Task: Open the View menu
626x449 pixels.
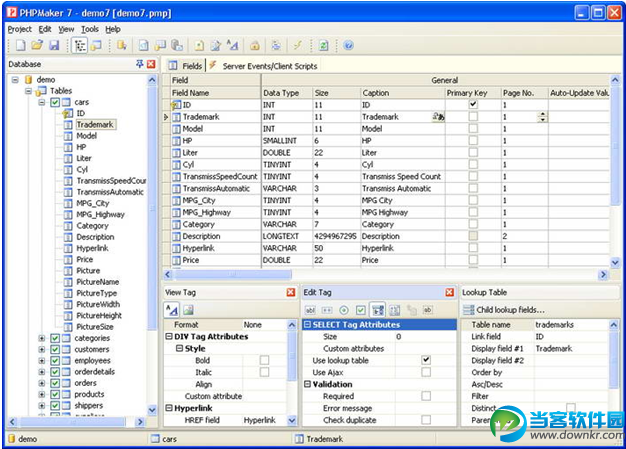Action: 66,29
